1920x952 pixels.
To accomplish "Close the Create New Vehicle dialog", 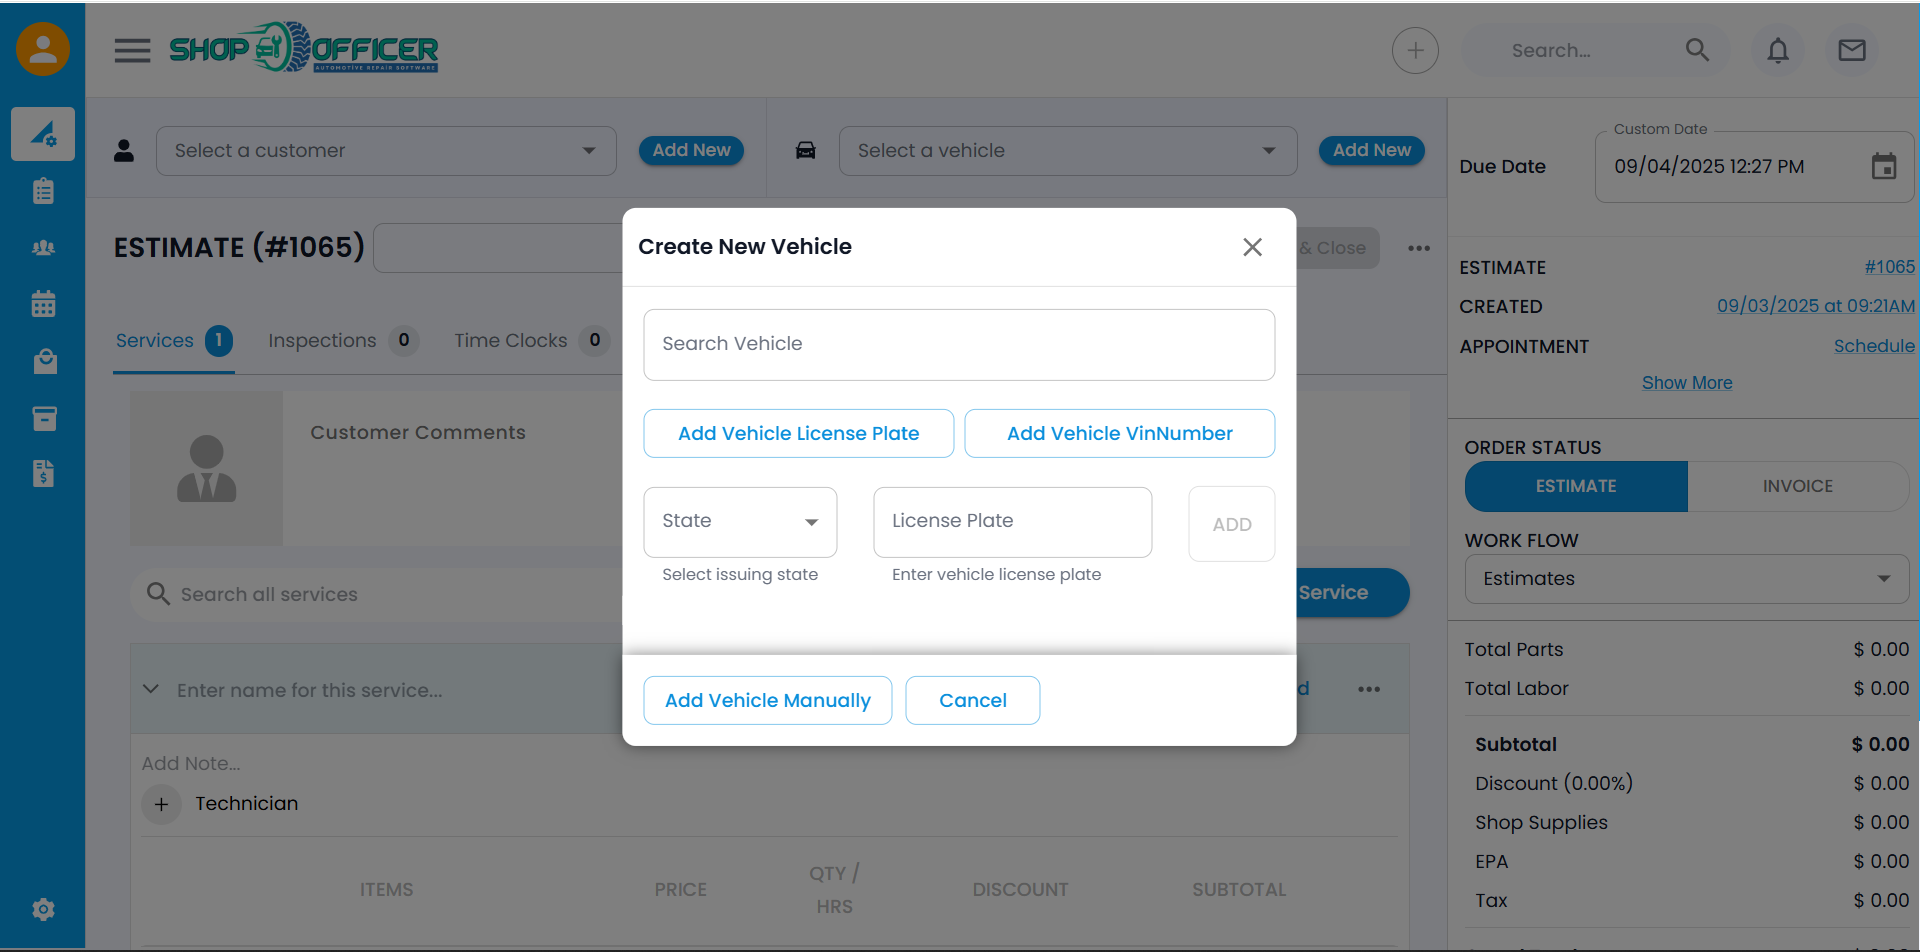I will (1252, 247).
